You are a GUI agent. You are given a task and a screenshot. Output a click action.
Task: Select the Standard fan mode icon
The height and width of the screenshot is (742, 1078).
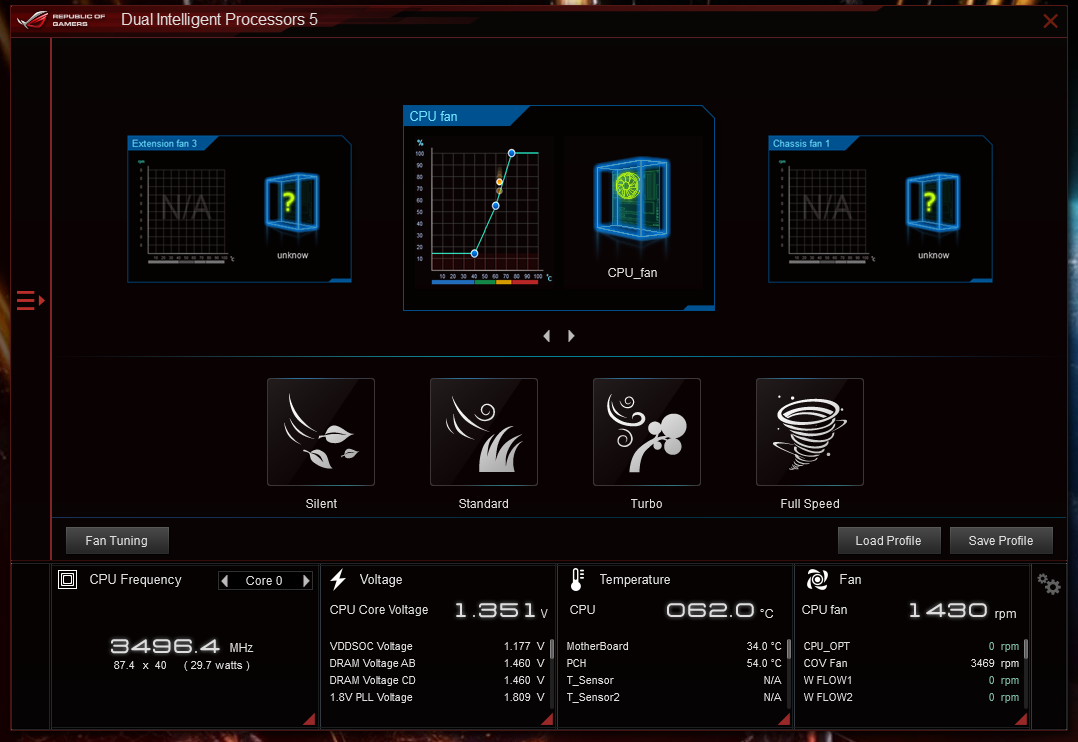pyautogui.click(x=484, y=432)
